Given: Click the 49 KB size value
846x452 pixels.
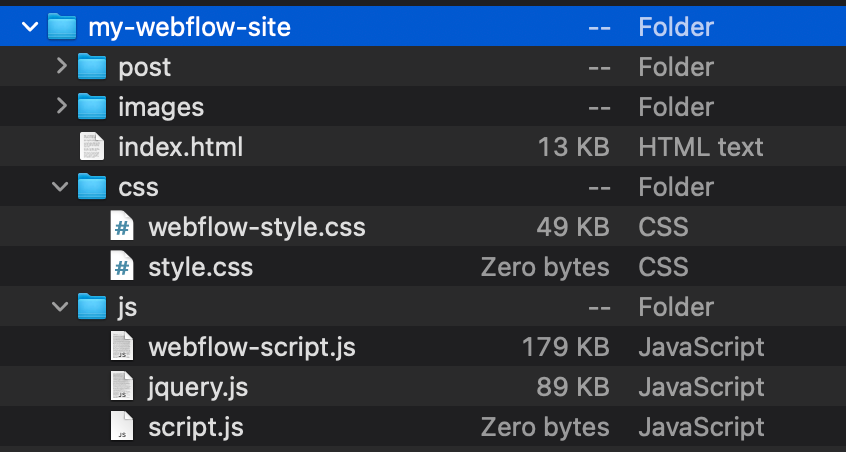Looking at the screenshot, I should click(573, 227).
